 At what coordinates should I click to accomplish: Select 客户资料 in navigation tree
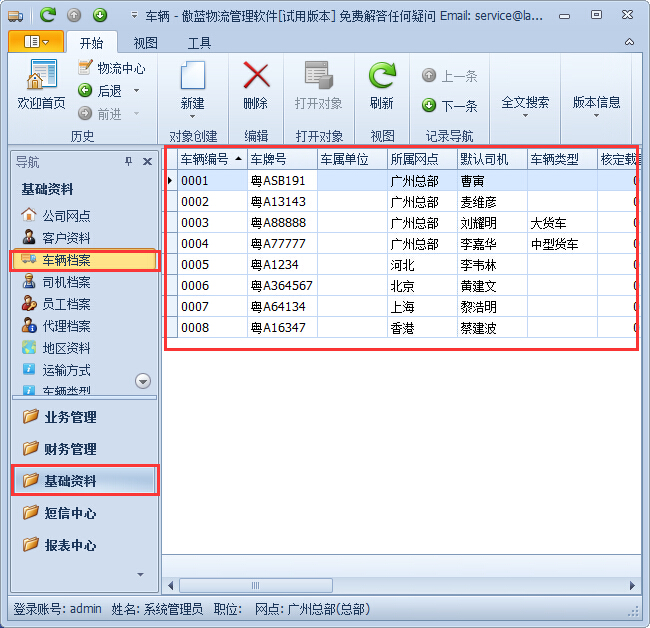pyautogui.click(x=65, y=238)
